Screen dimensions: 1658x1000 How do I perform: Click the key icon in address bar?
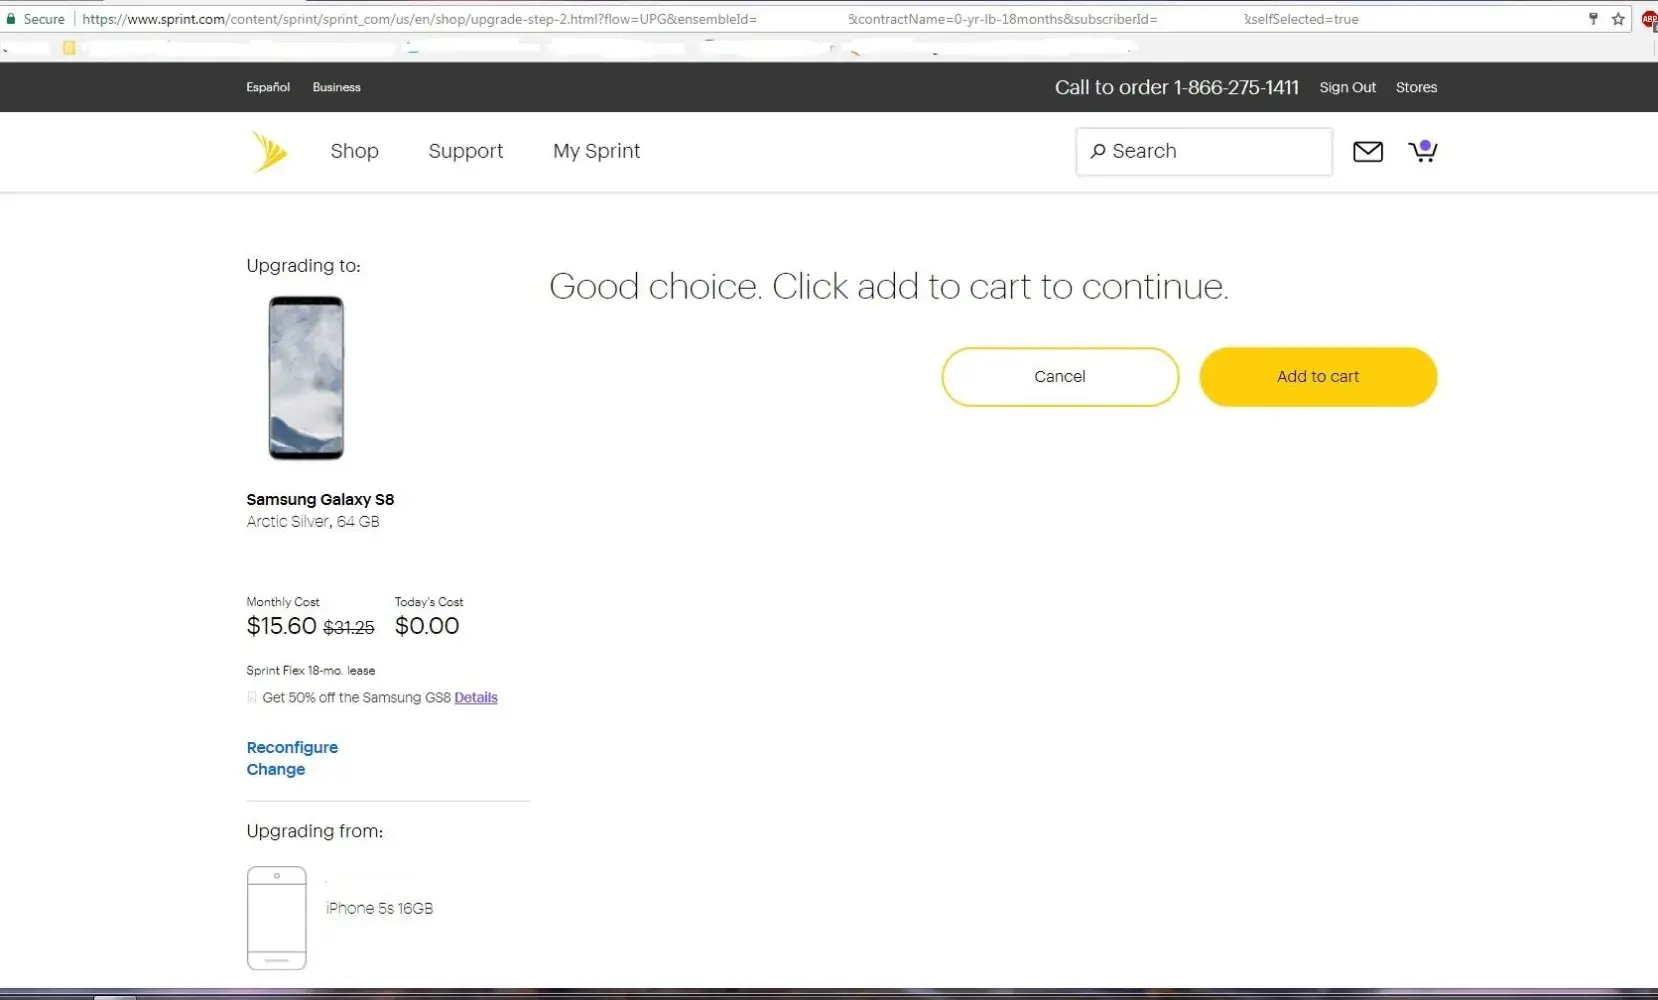(x=1593, y=19)
